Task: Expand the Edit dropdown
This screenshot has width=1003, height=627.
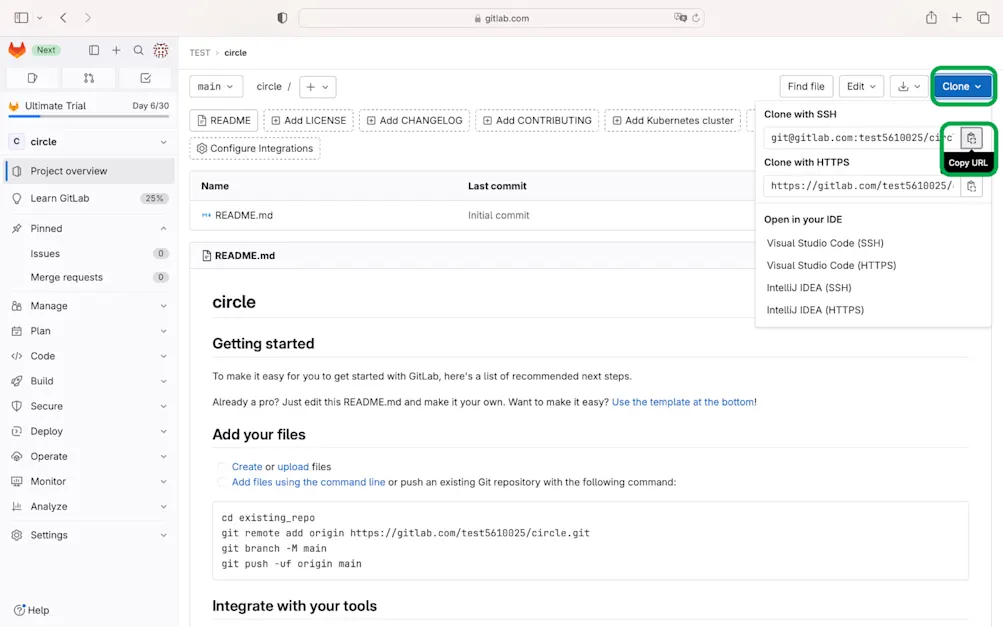Action: pos(861,86)
